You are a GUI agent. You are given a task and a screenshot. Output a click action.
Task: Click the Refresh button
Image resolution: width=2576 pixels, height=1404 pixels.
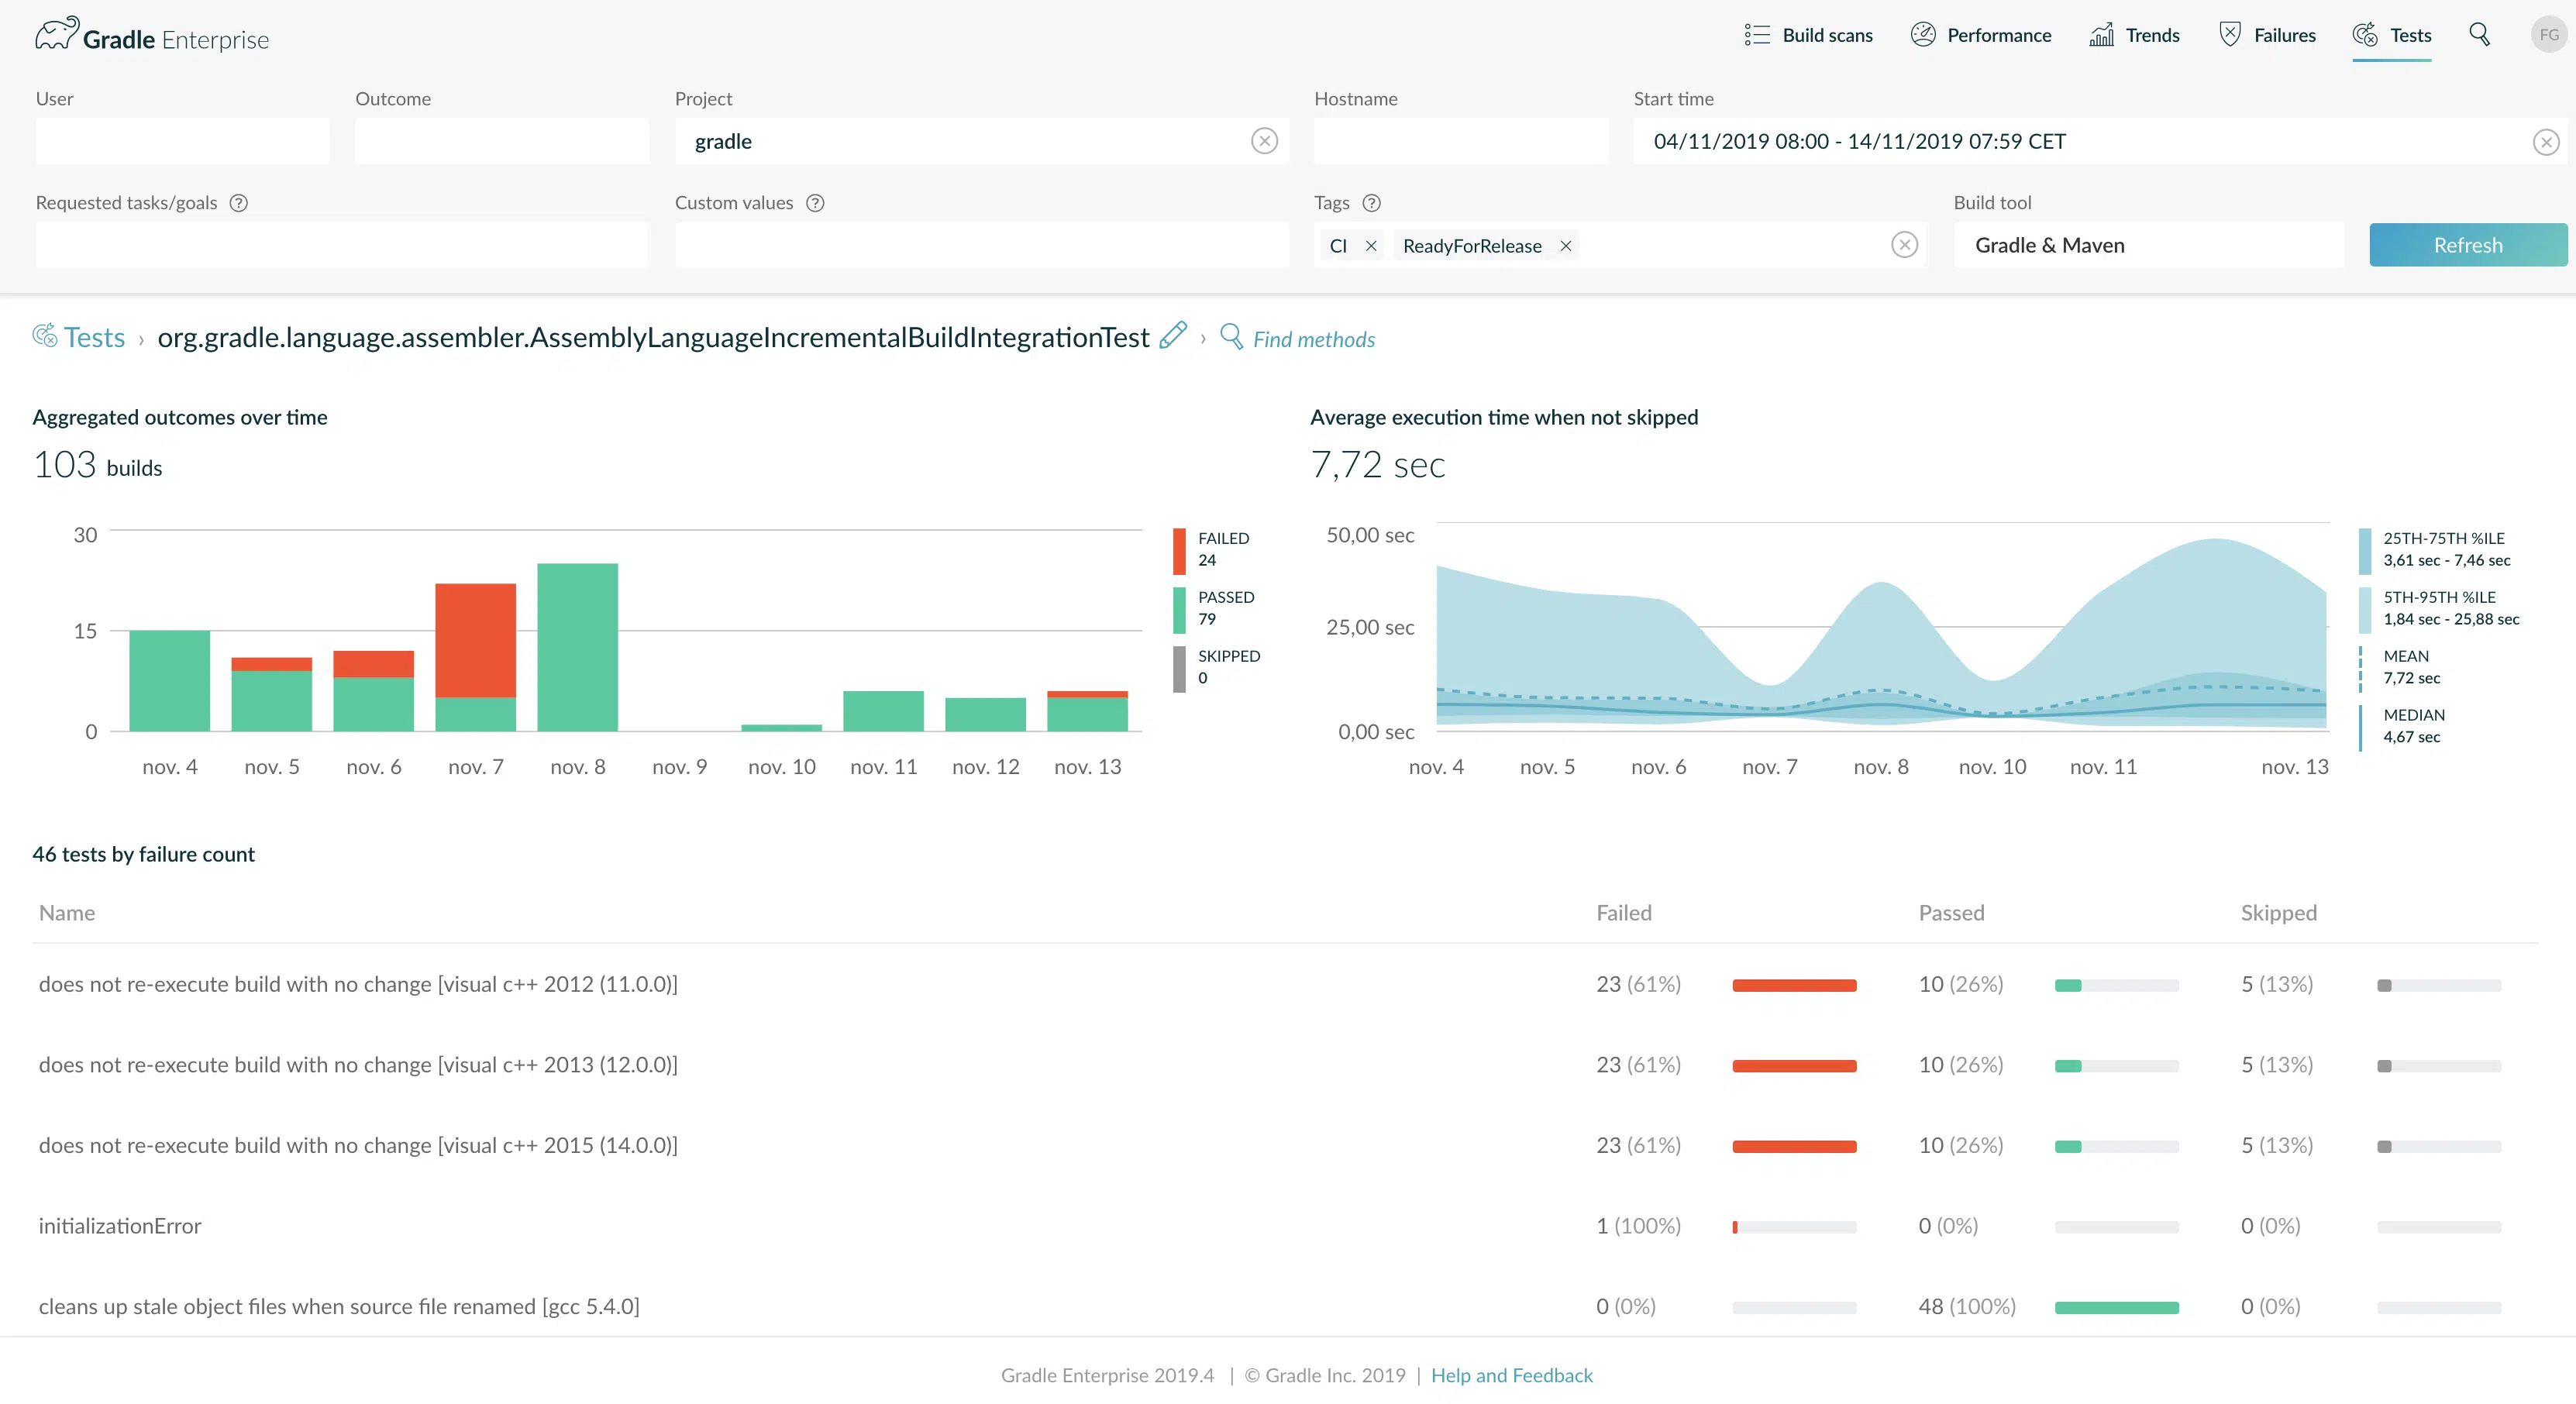click(2468, 245)
